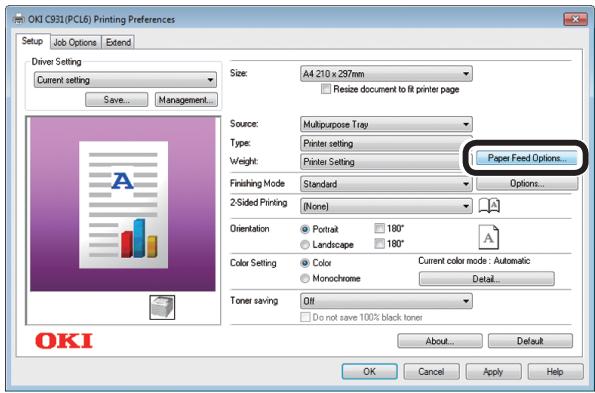
Task: Select Portrait orientation
Action: click(305, 230)
